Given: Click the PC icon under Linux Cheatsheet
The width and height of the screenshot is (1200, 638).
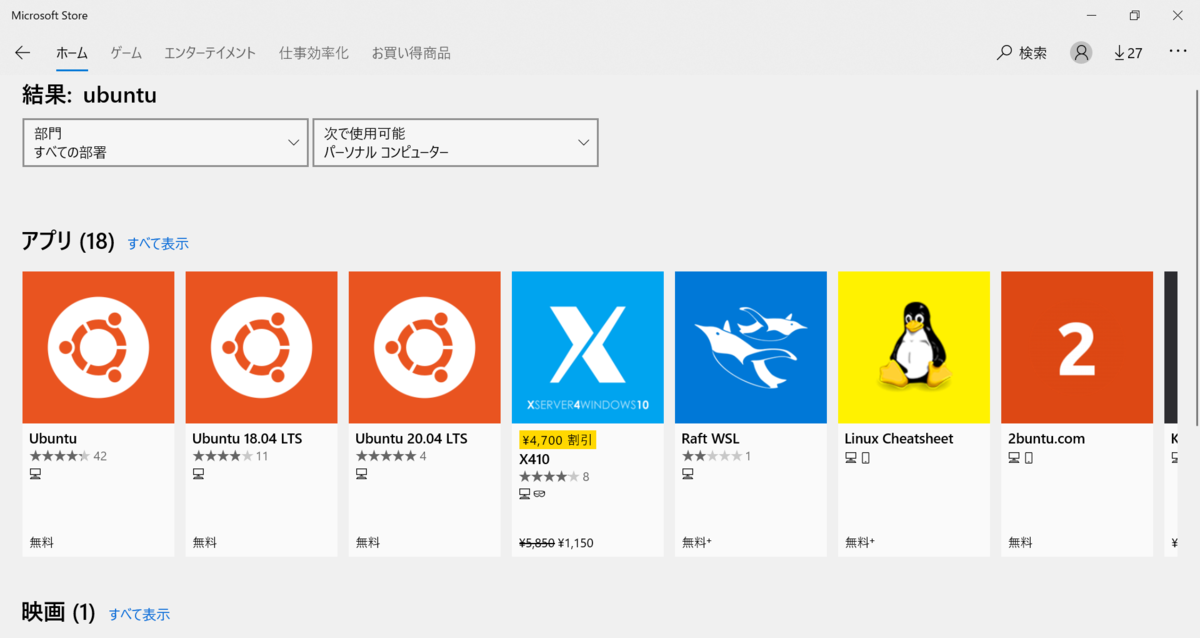Looking at the screenshot, I should click(850, 458).
